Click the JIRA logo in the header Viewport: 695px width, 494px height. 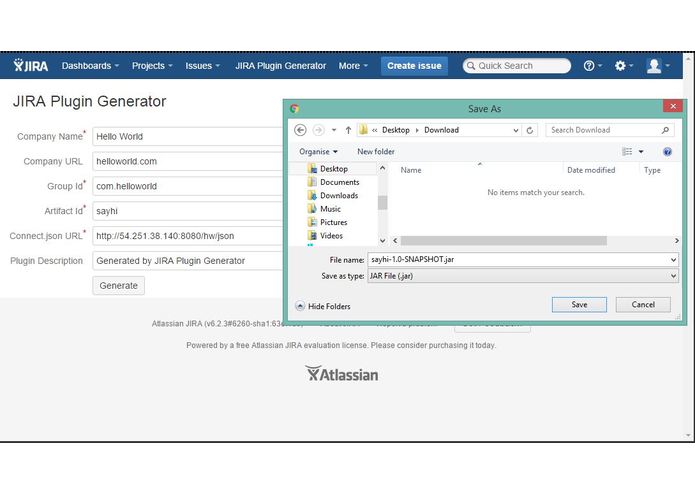[31, 66]
